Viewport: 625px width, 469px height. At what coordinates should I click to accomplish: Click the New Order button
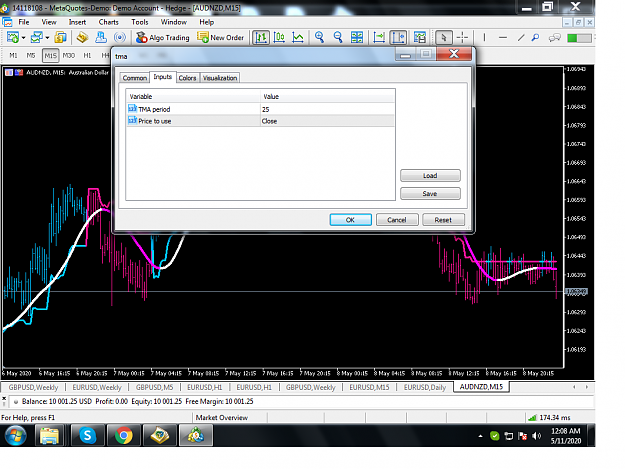(x=220, y=37)
